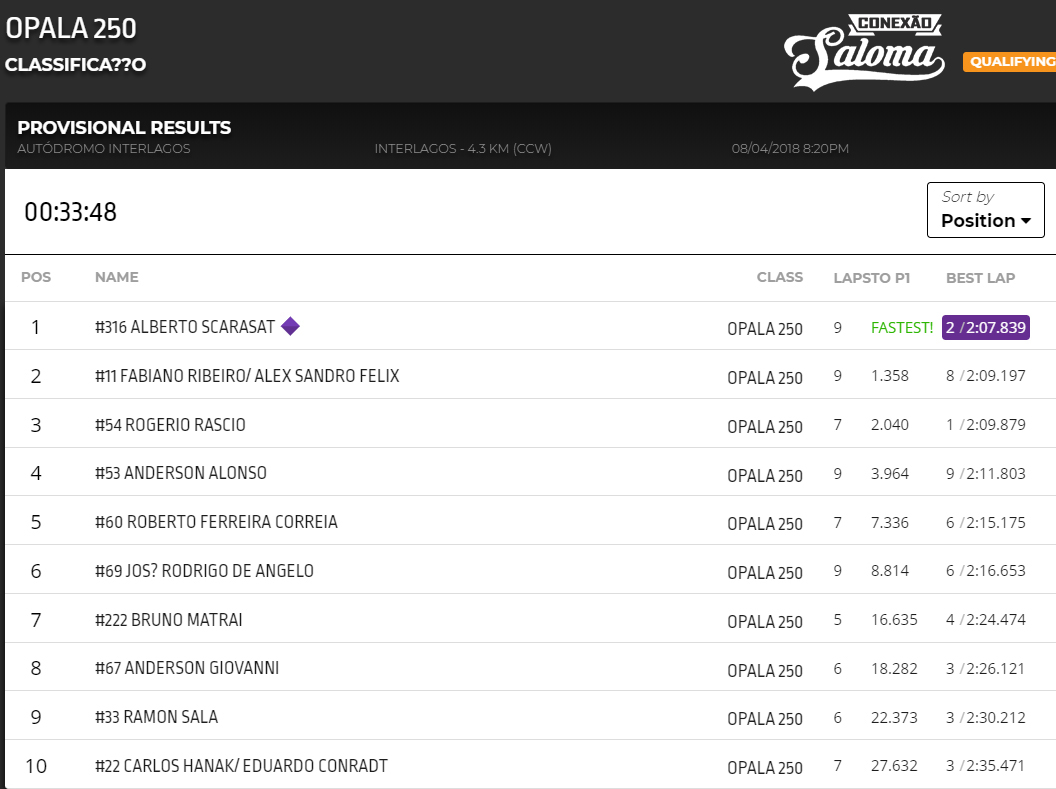Image resolution: width=1056 pixels, height=789 pixels.
Task: Open the Sort by Position dropdown
Action: point(985,210)
